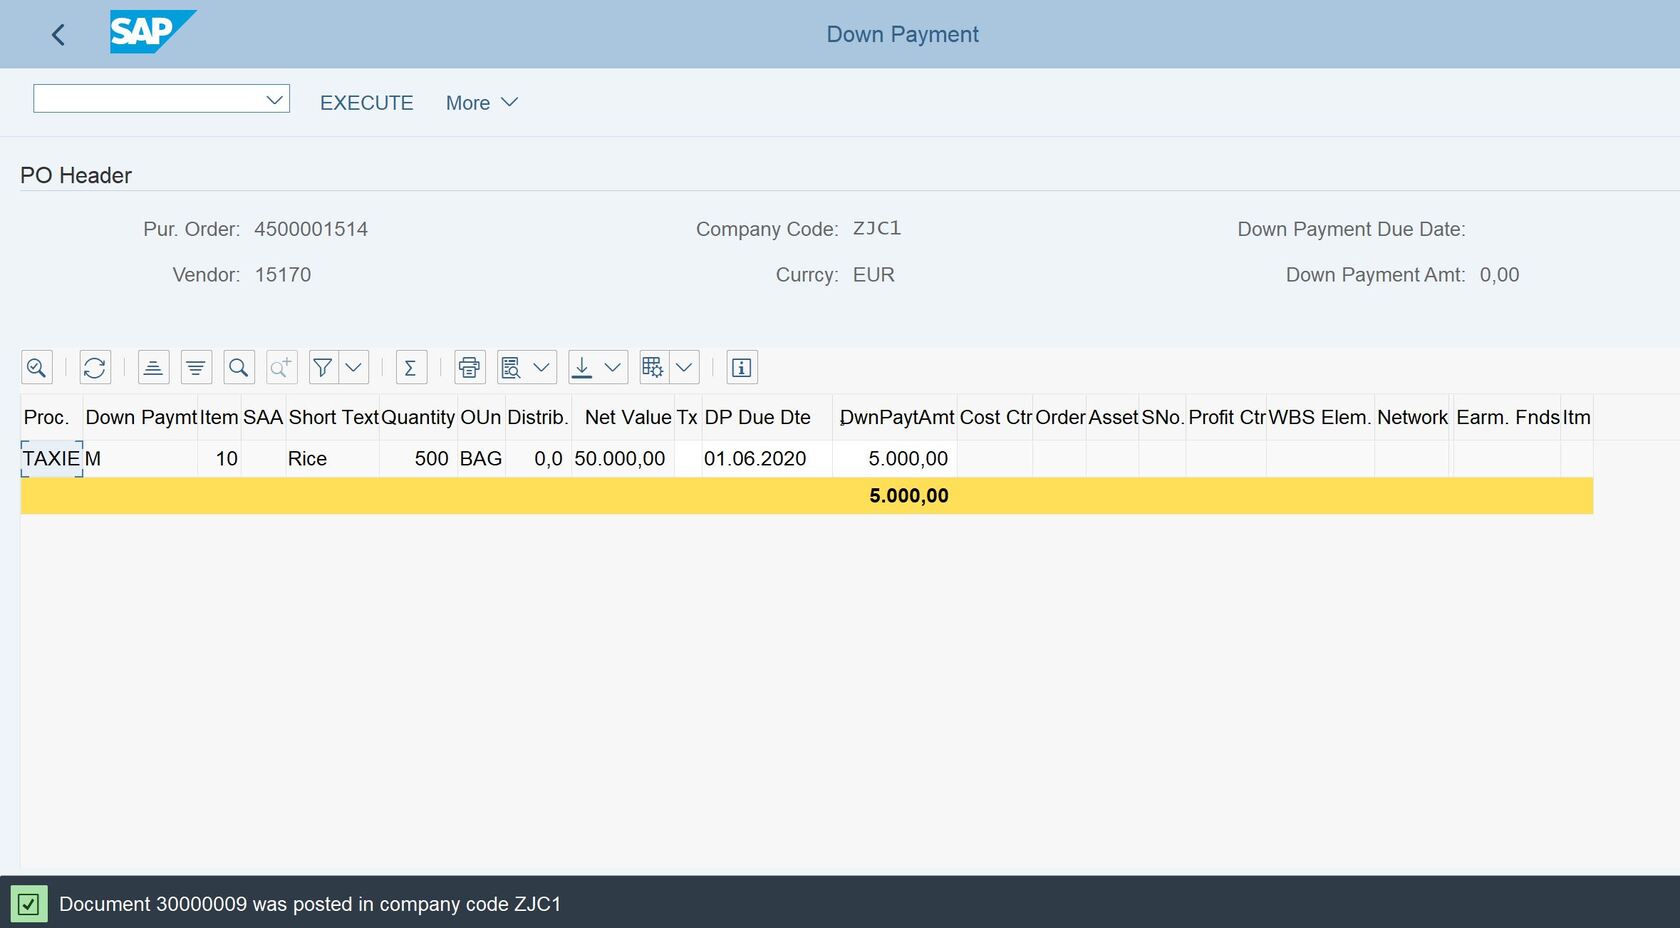1680x928 pixels.
Task: Select the Distrib. column header
Action: pyautogui.click(x=538, y=417)
